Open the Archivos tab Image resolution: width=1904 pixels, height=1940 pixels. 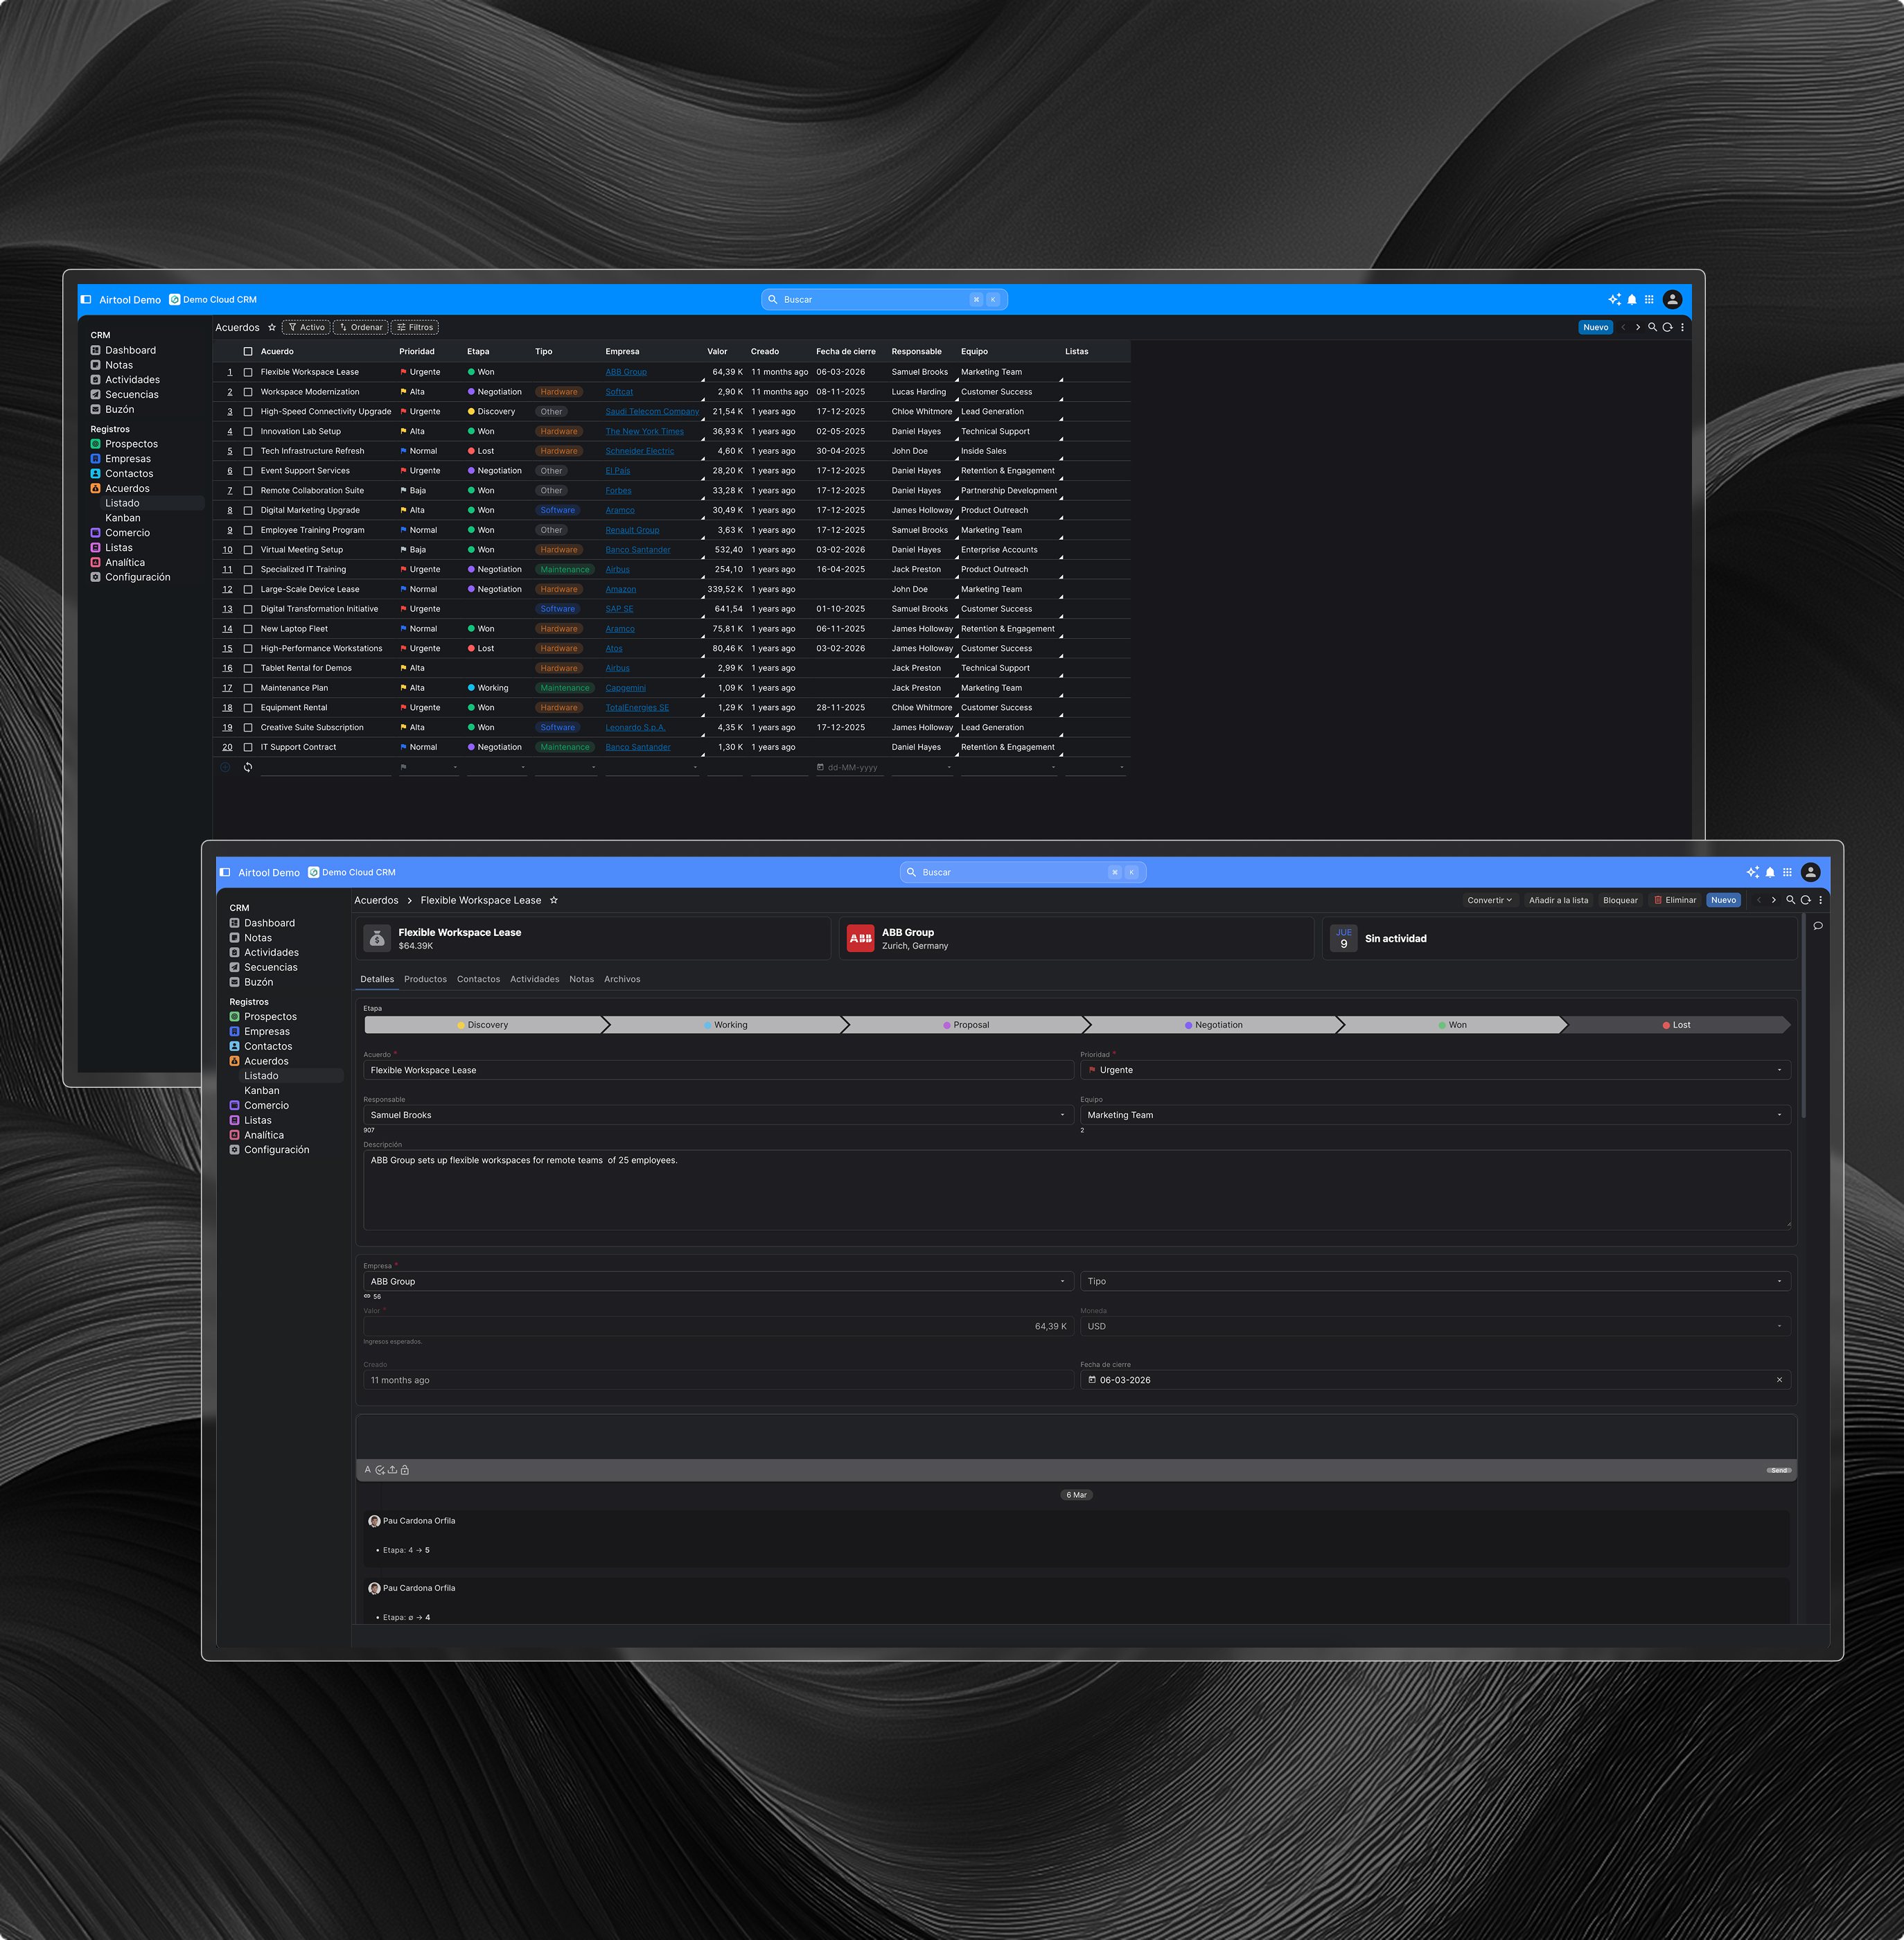pyautogui.click(x=622, y=979)
